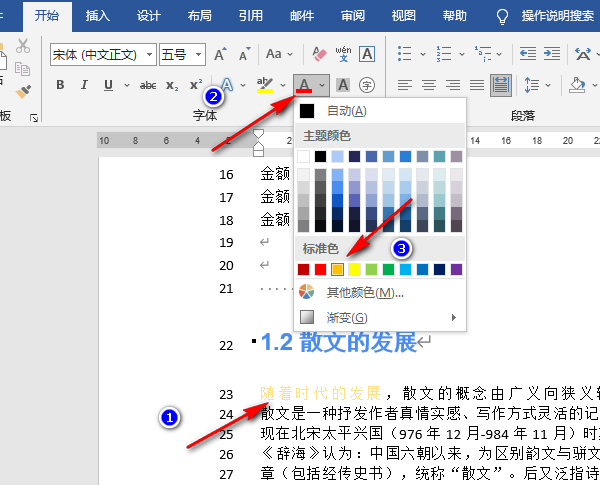The height and width of the screenshot is (485, 600).
Task: Click the shading paint bucket icon
Action: (577, 85)
